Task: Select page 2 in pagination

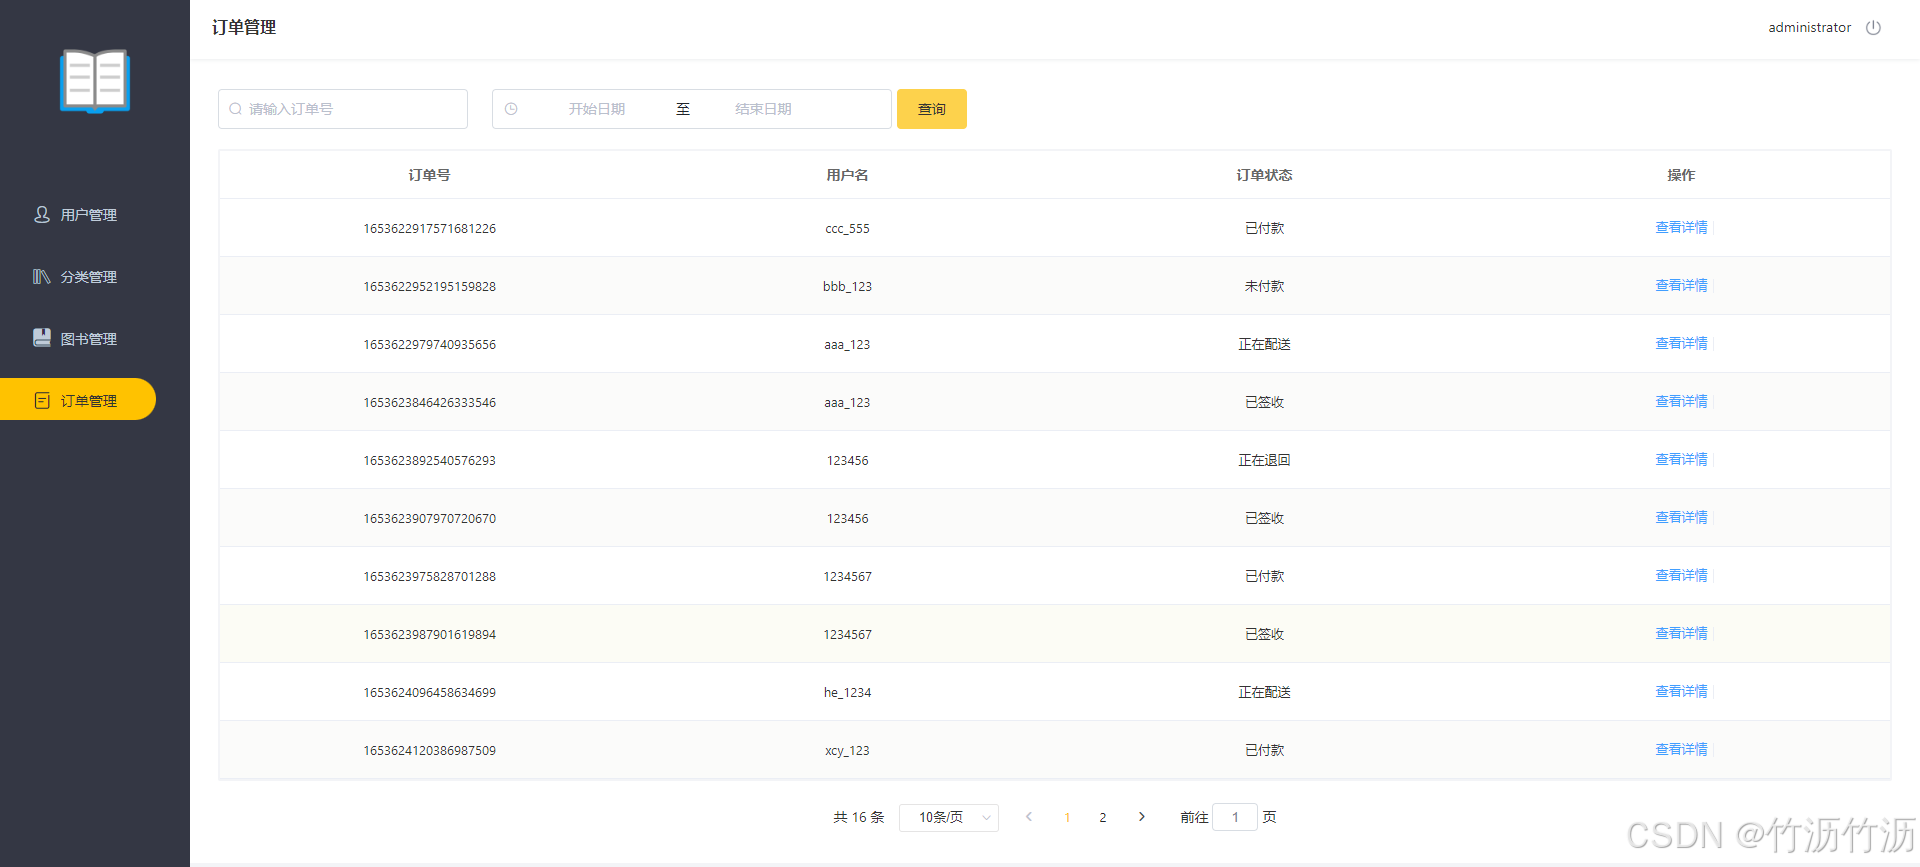Action: tap(1103, 818)
